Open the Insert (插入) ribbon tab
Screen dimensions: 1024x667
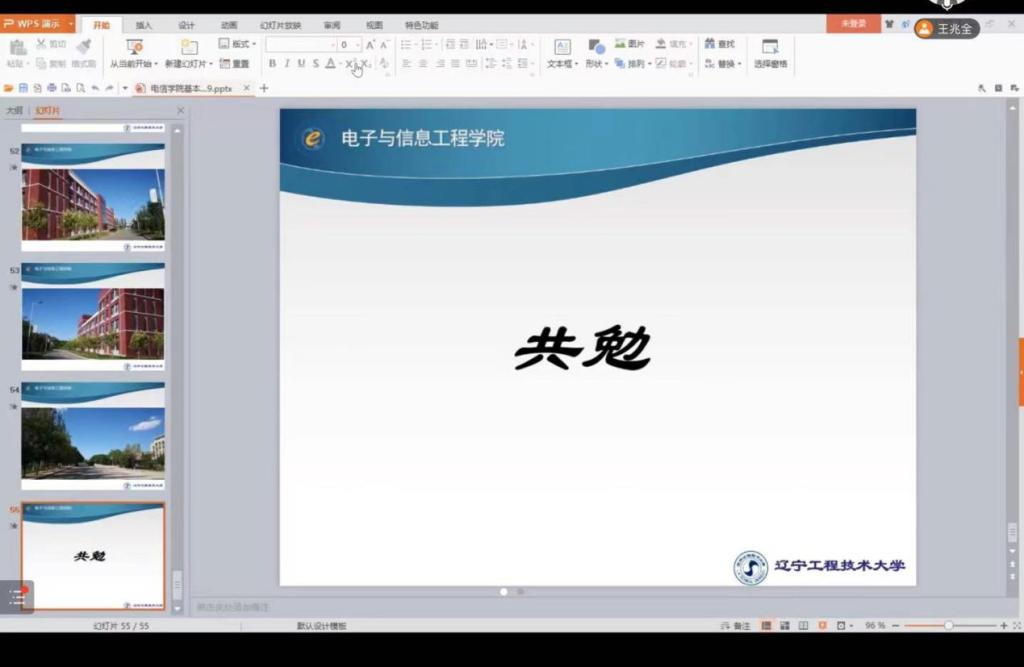tap(144, 25)
